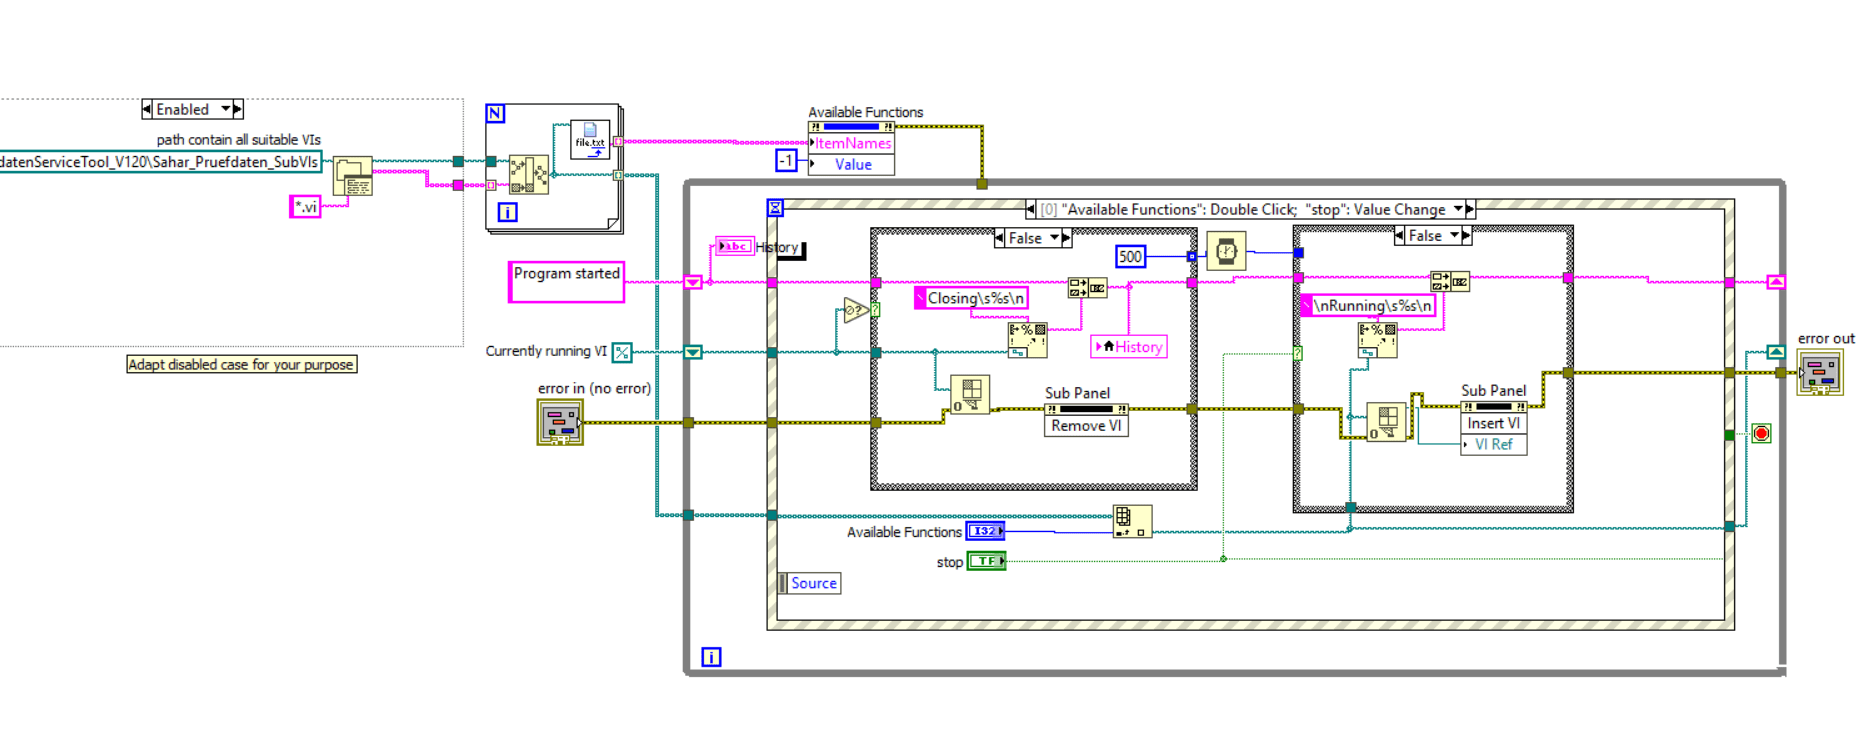Click the stop boolean TF terminal
This screenshot has width=1872, height=755.
coord(987,561)
